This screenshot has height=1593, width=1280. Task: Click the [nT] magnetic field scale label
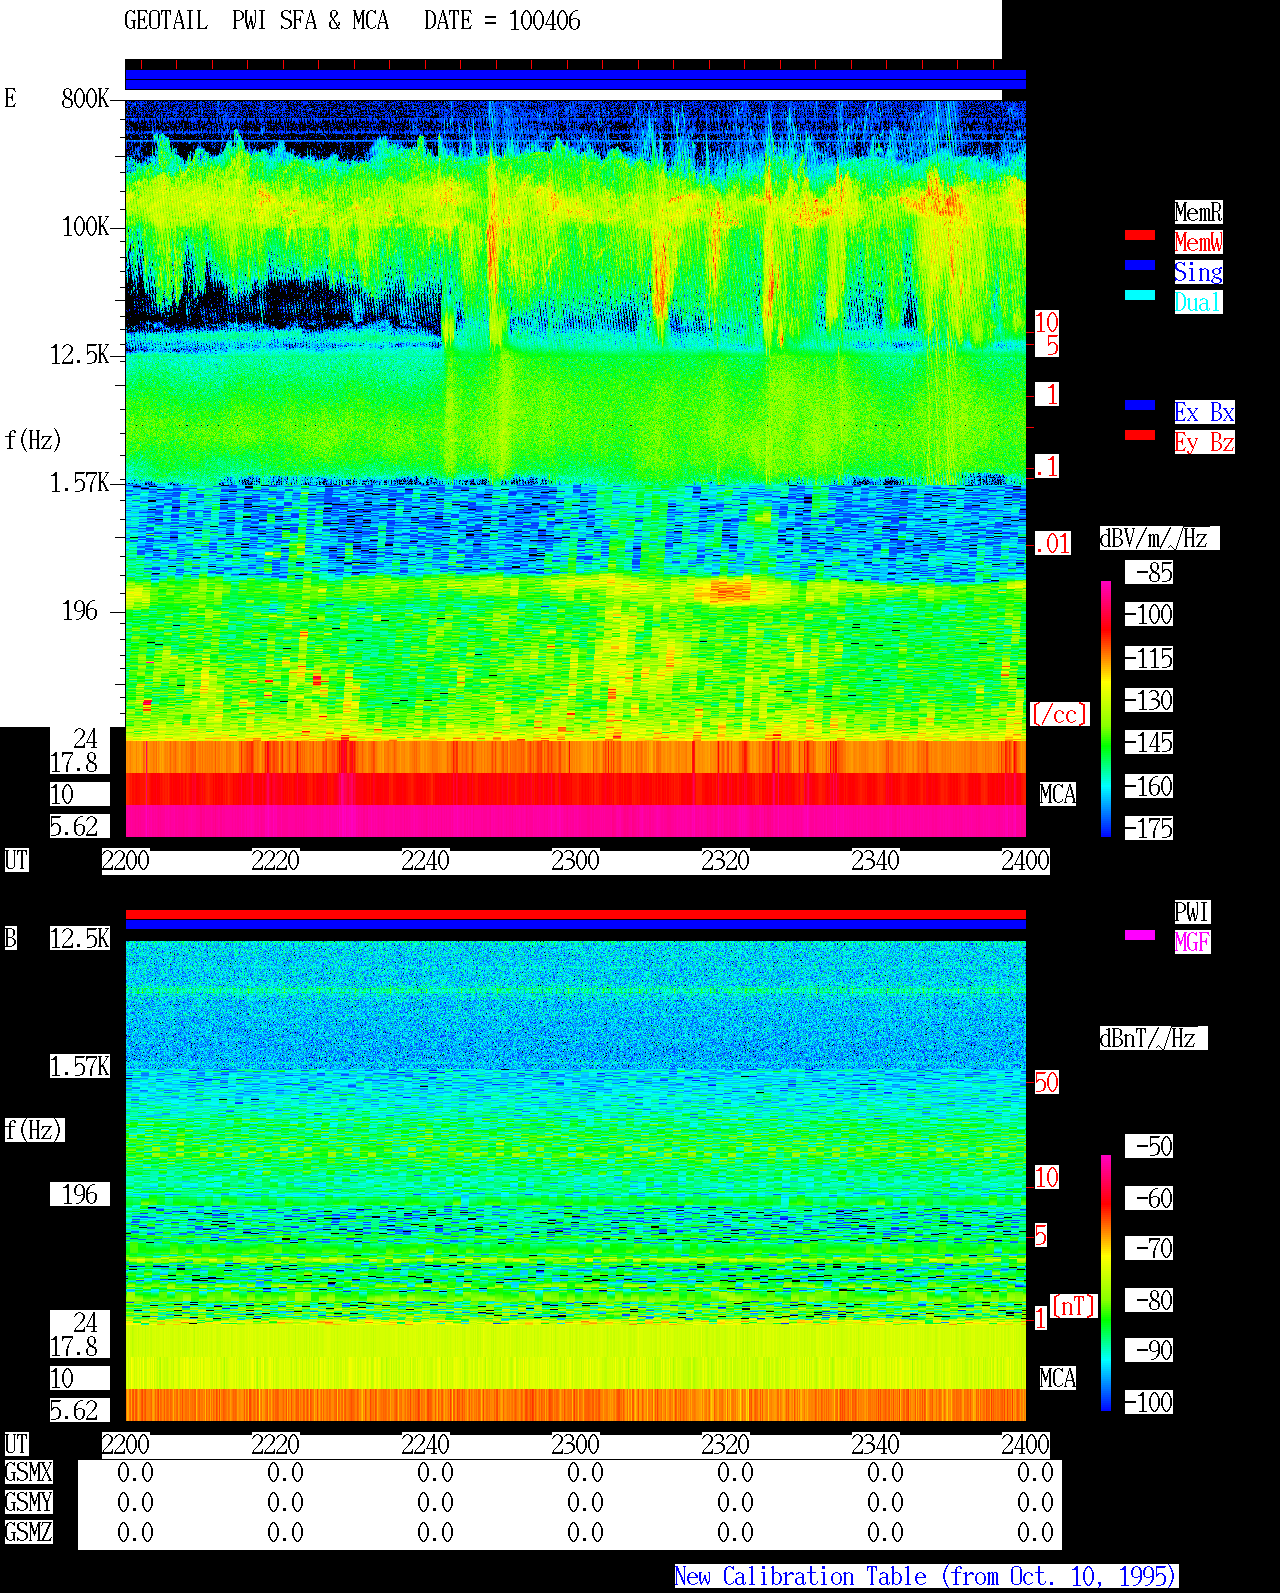(x=1074, y=1306)
